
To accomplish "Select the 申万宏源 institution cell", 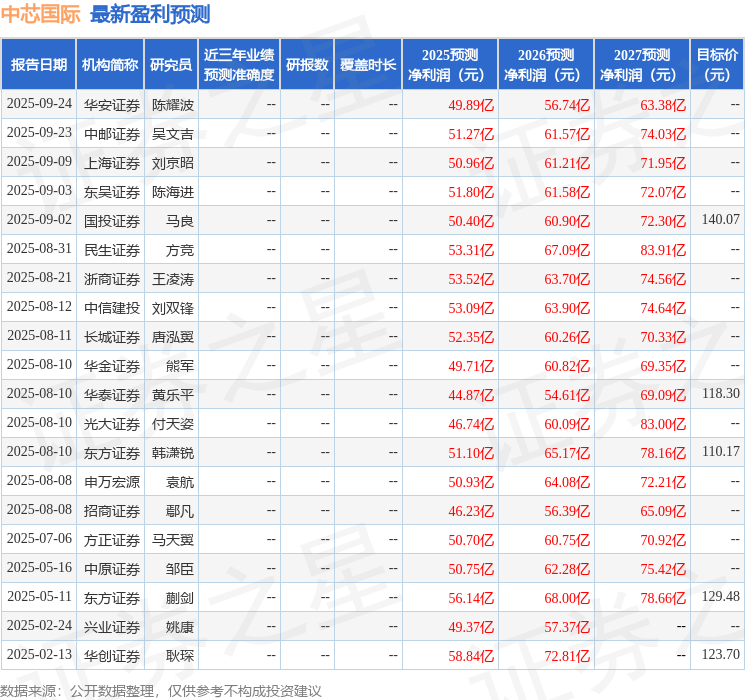I will tap(112, 482).
